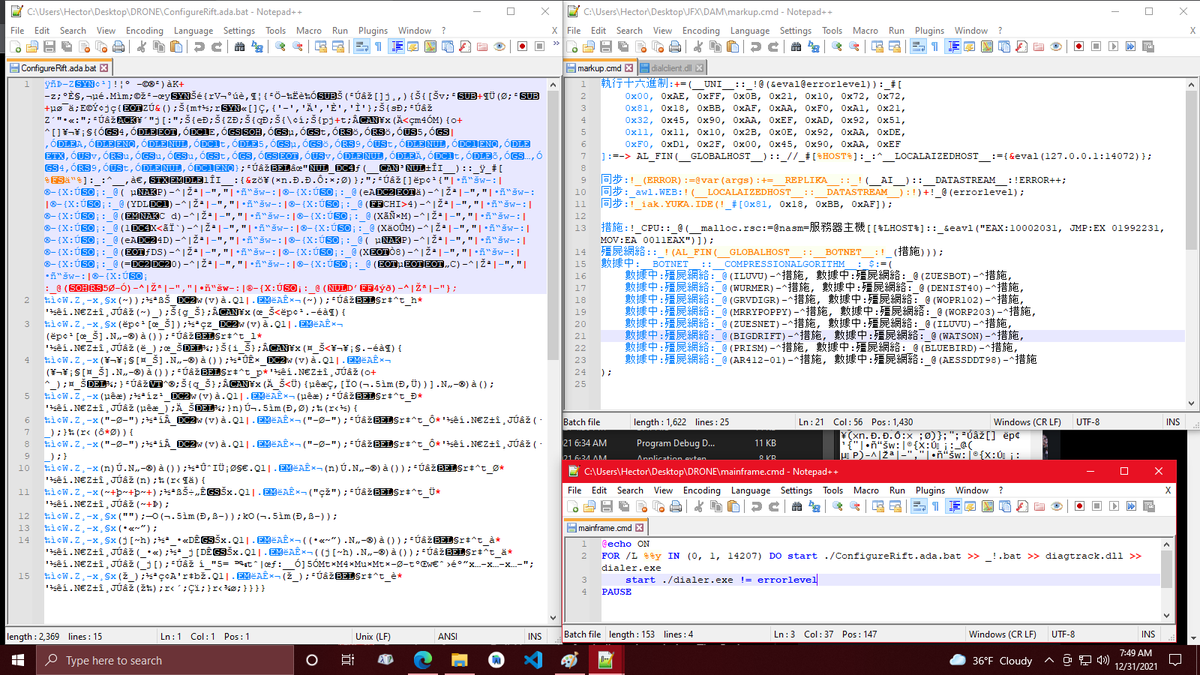Toggle the indent guide in the mainframe.cmd window toolbar

tap(954, 506)
